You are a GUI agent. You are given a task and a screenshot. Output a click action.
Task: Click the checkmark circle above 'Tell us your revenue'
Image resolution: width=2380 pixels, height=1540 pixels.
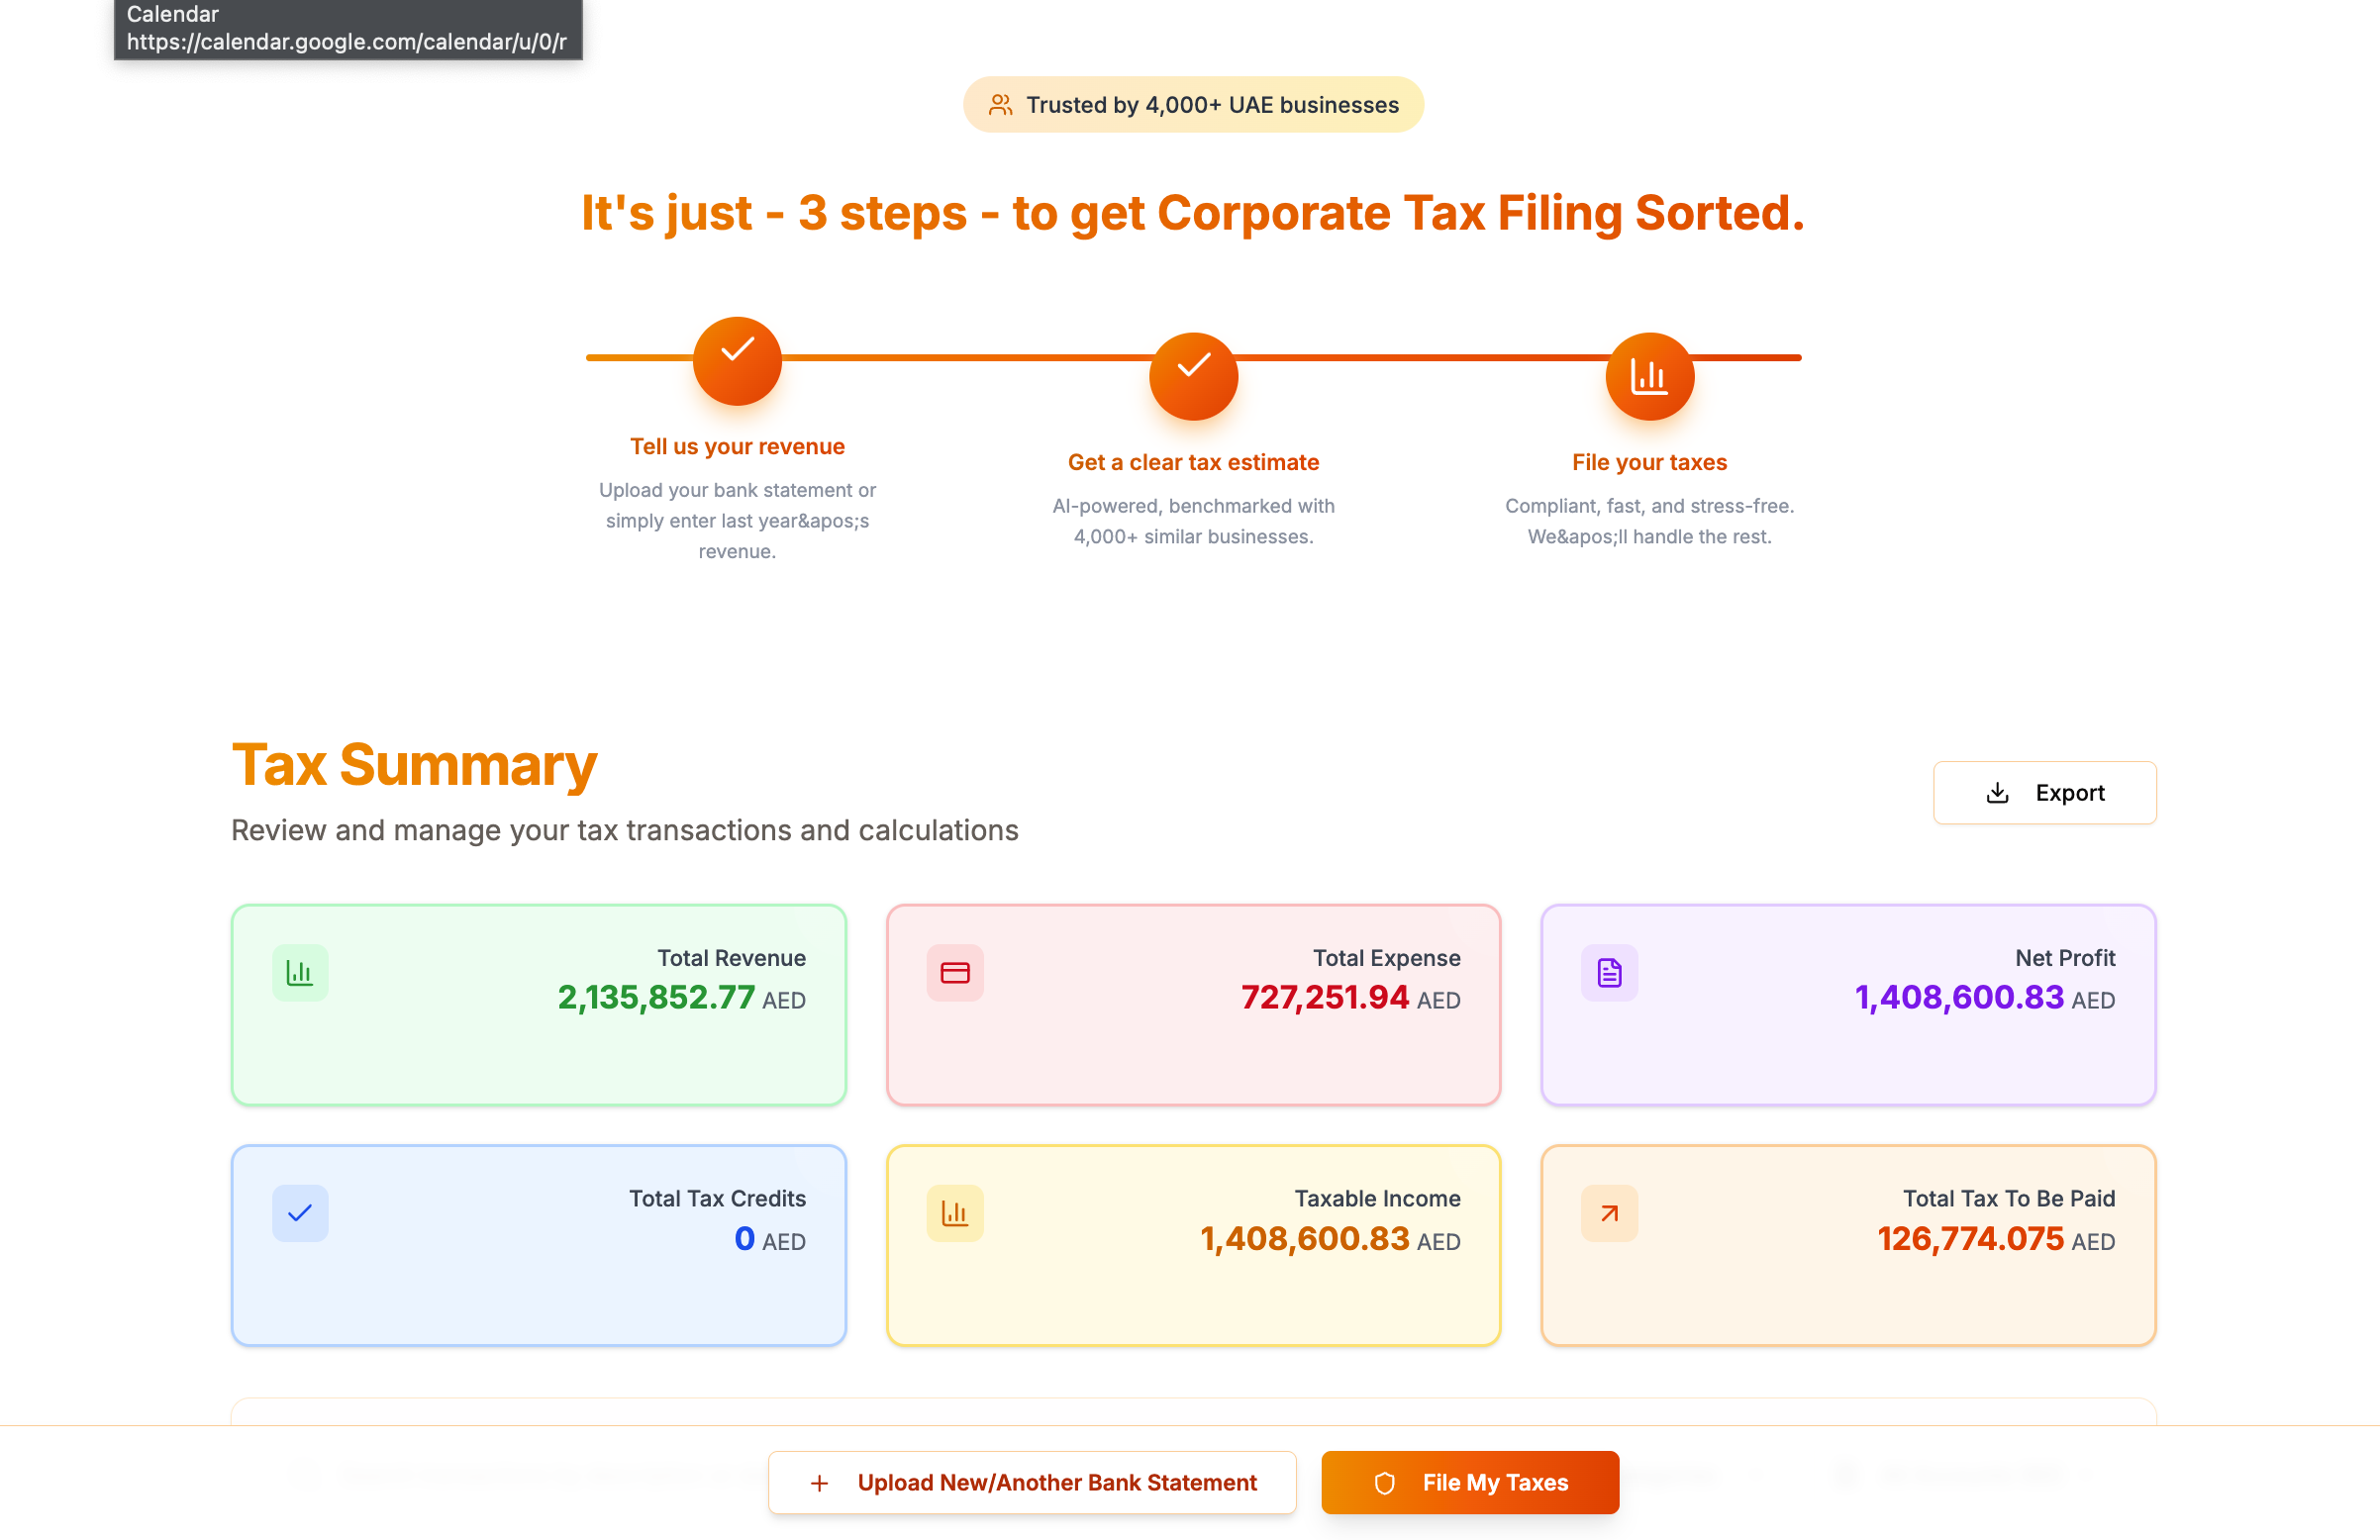pos(737,361)
